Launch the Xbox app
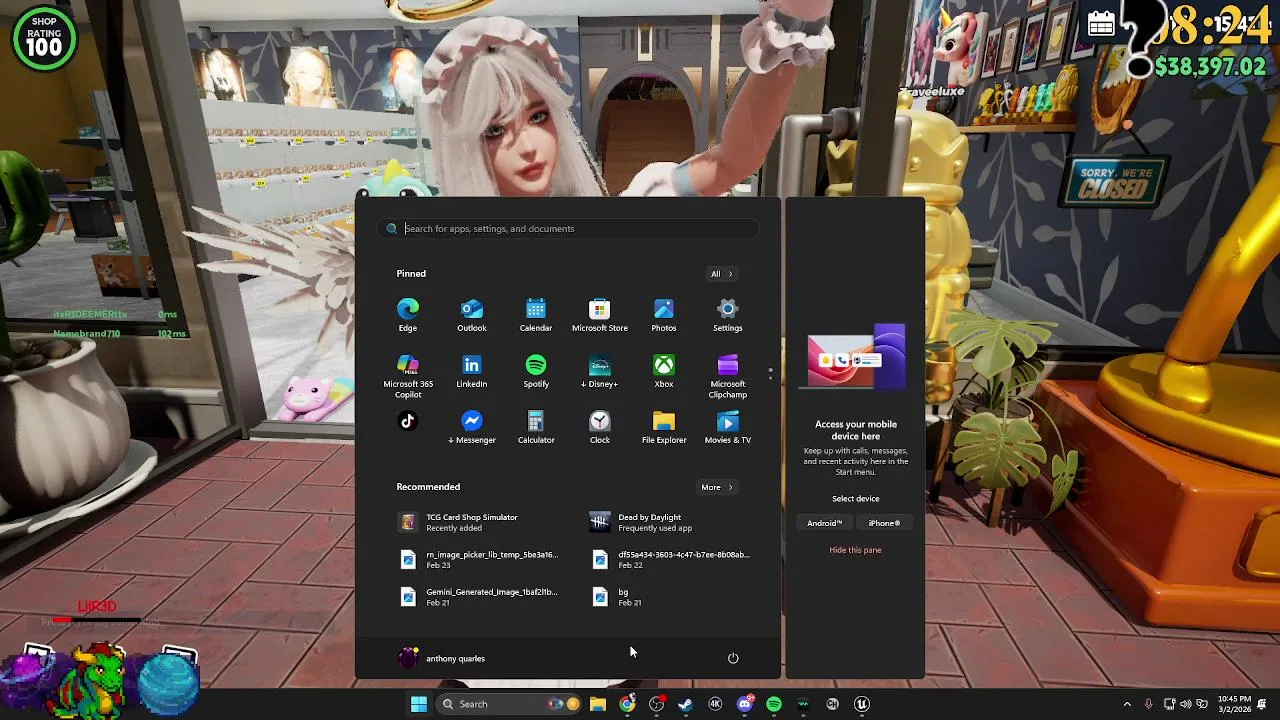This screenshot has width=1280, height=720. click(x=664, y=372)
